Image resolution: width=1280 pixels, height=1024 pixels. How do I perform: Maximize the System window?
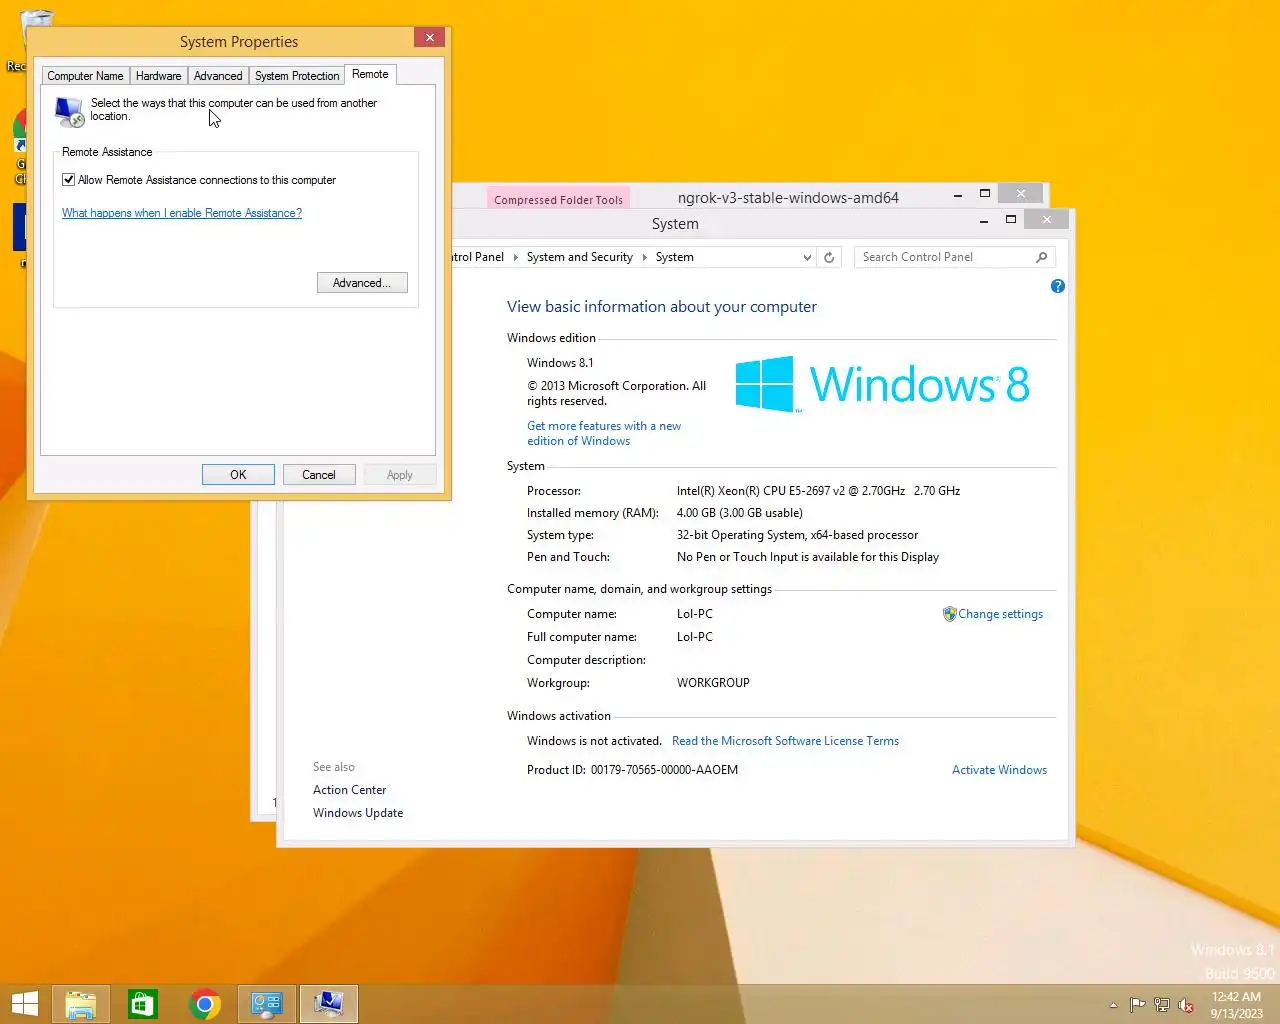tap(1011, 220)
